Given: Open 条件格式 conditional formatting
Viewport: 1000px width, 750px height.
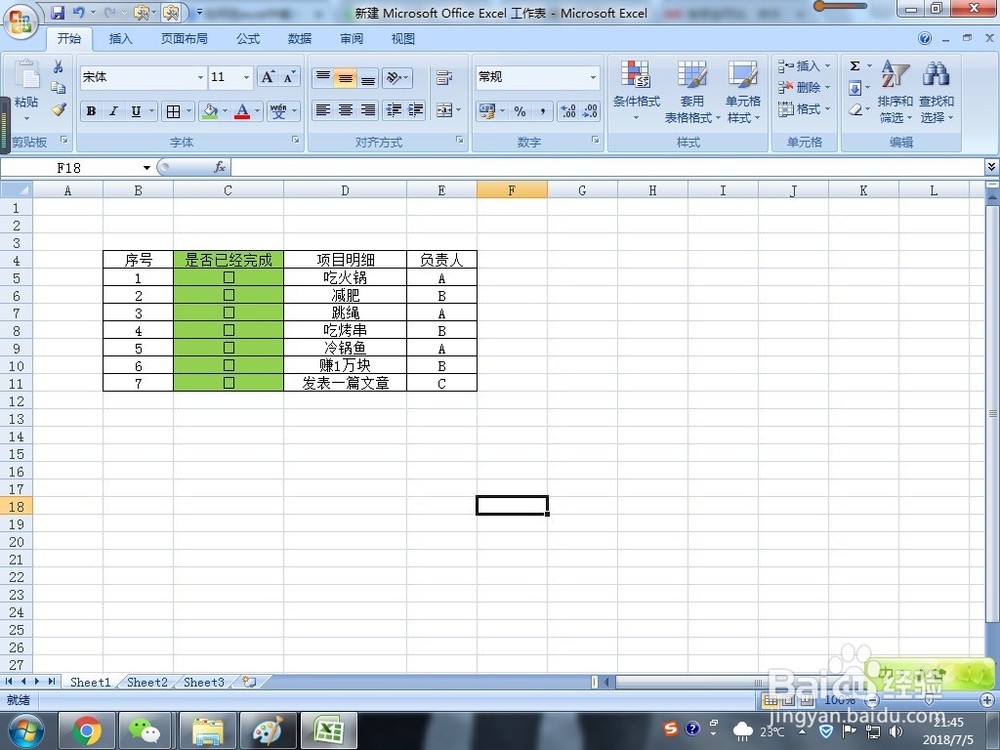Looking at the screenshot, I should [636, 91].
